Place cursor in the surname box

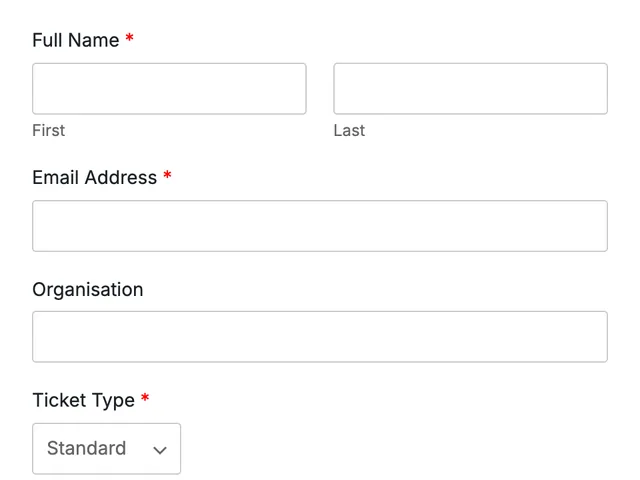coord(470,89)
